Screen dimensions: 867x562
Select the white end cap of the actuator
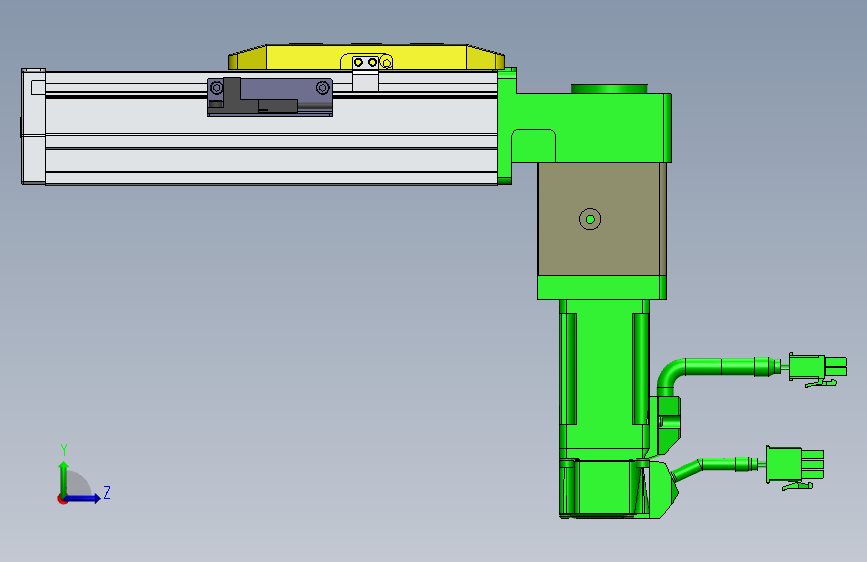[33, 127]
